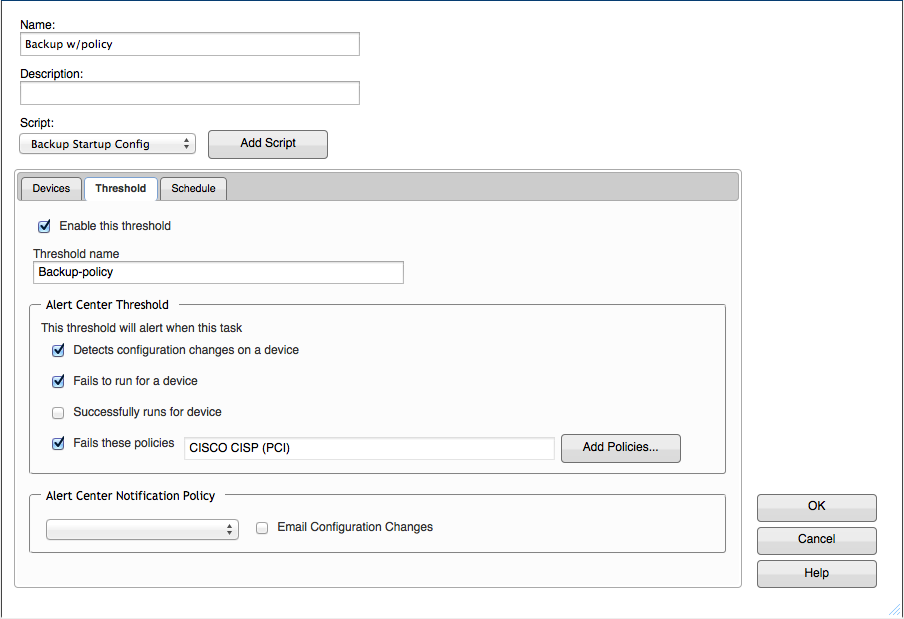
Task: Select the Threshold tab
Action: click(120, 188)
